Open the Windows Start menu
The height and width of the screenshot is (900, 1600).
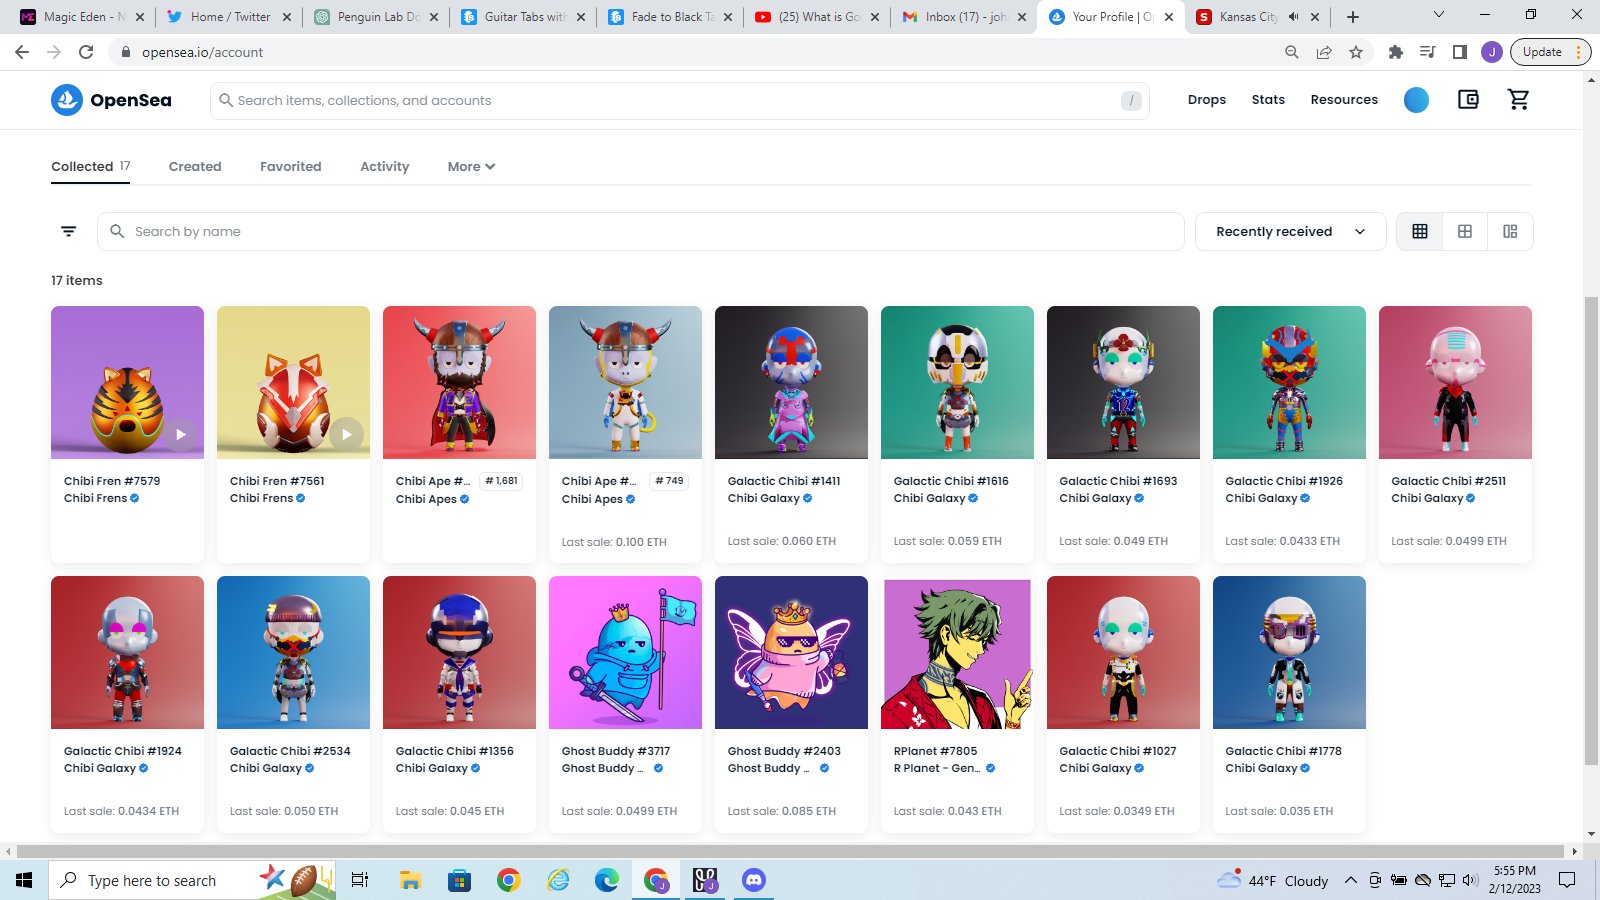(24, 880)
